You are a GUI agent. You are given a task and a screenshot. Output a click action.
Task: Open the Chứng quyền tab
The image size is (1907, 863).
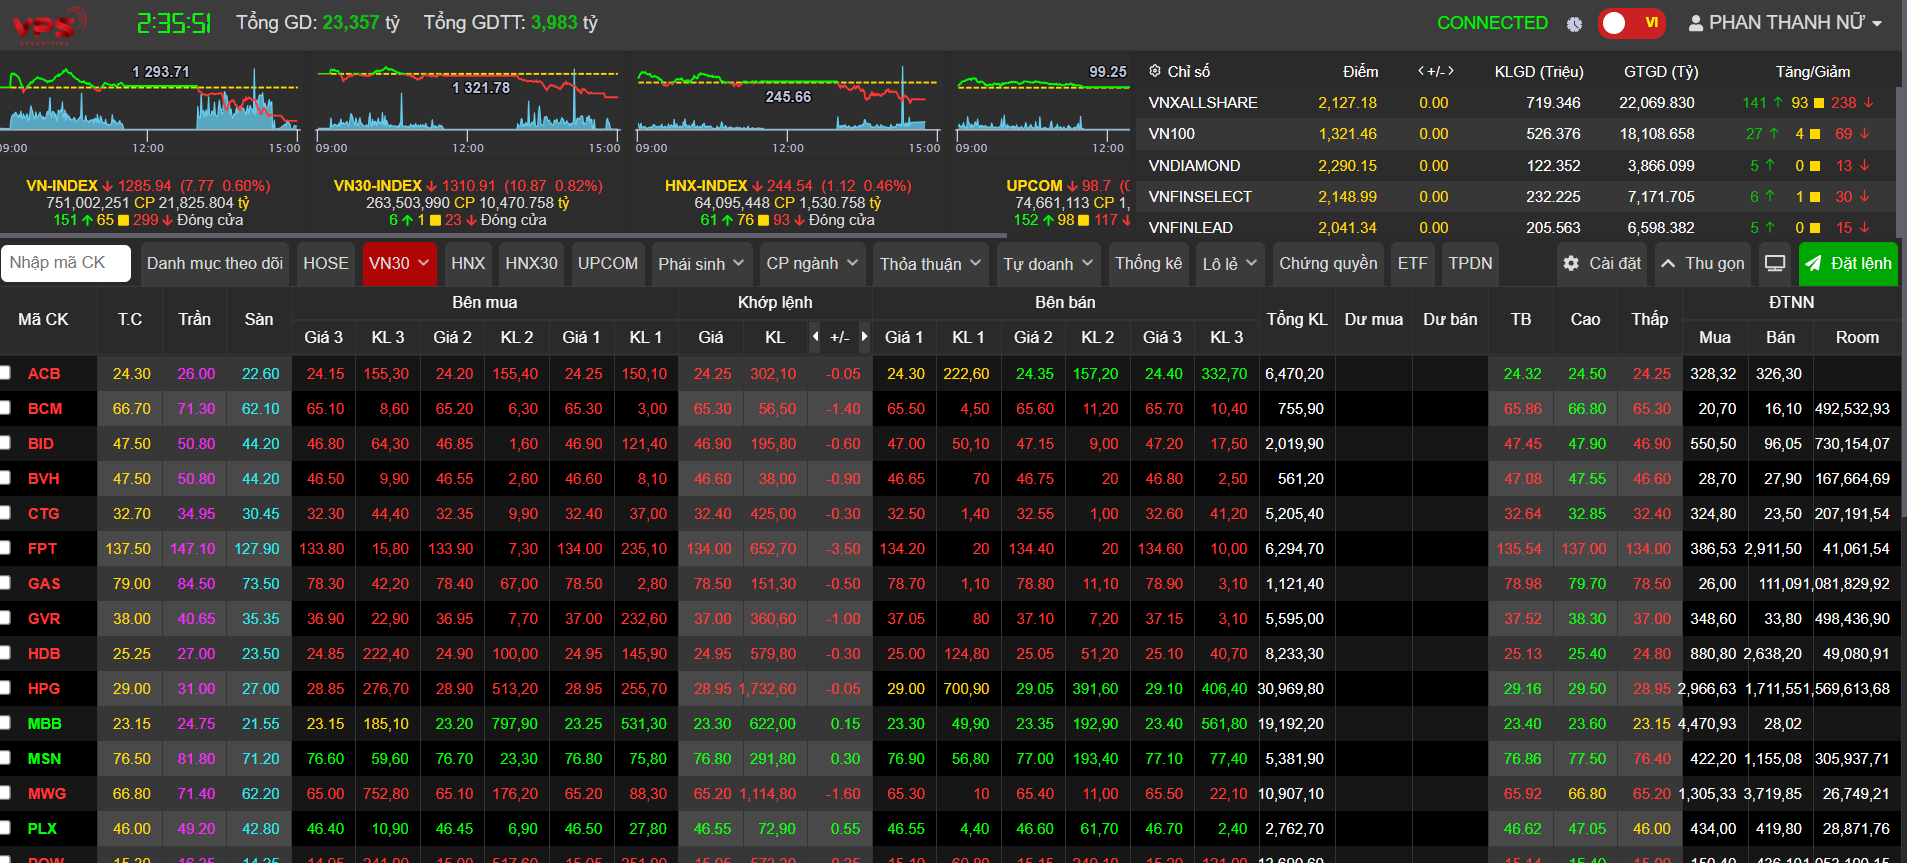tap(1328, 263)
